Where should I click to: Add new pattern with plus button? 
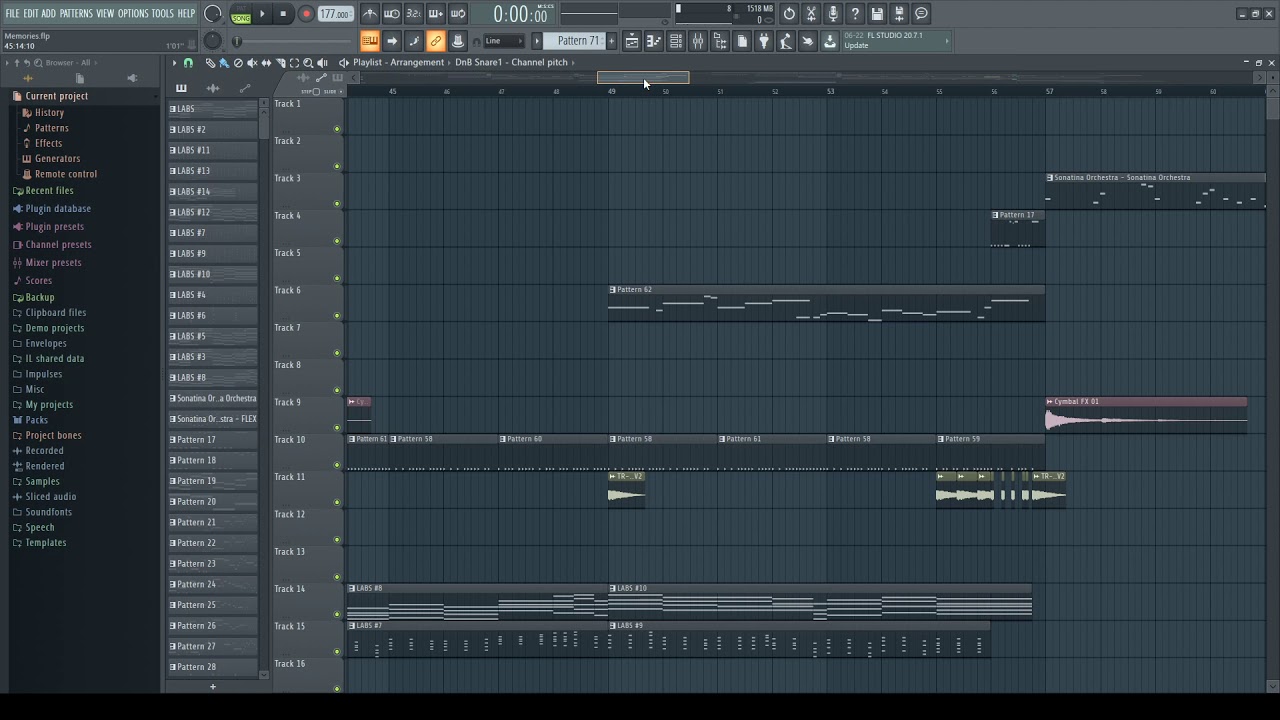click(x=612, y=41)
